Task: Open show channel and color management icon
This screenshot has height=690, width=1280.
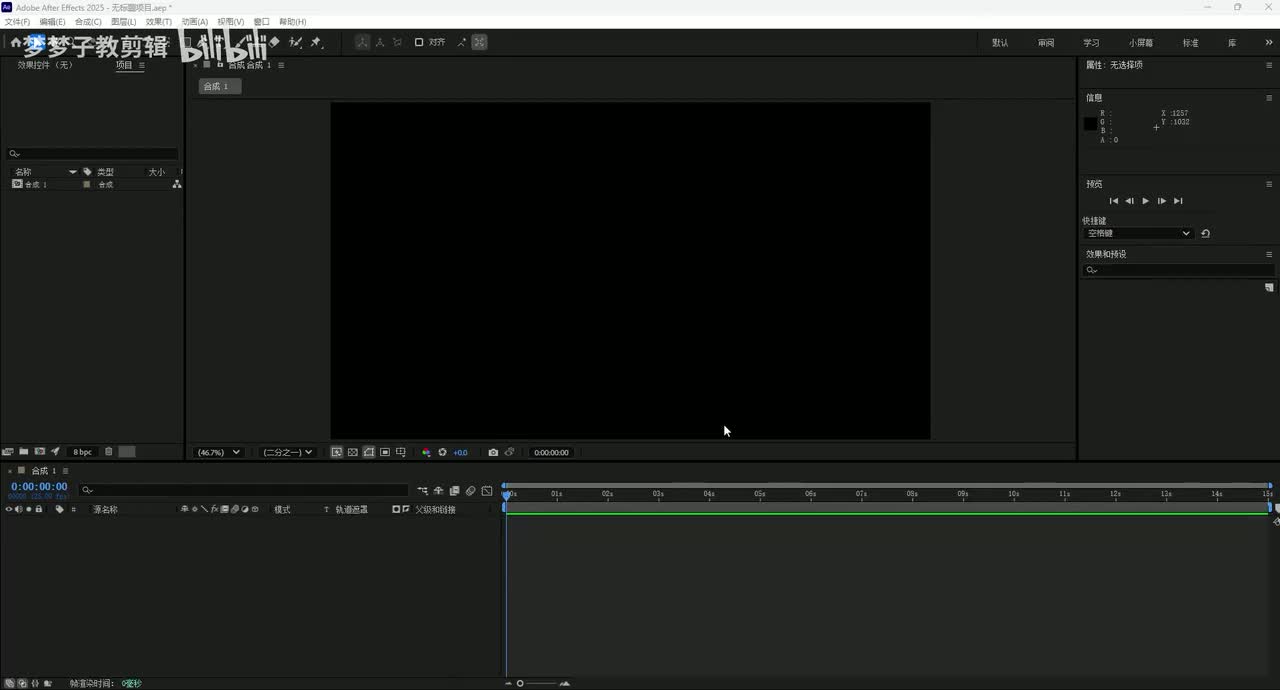Action: 426,452
